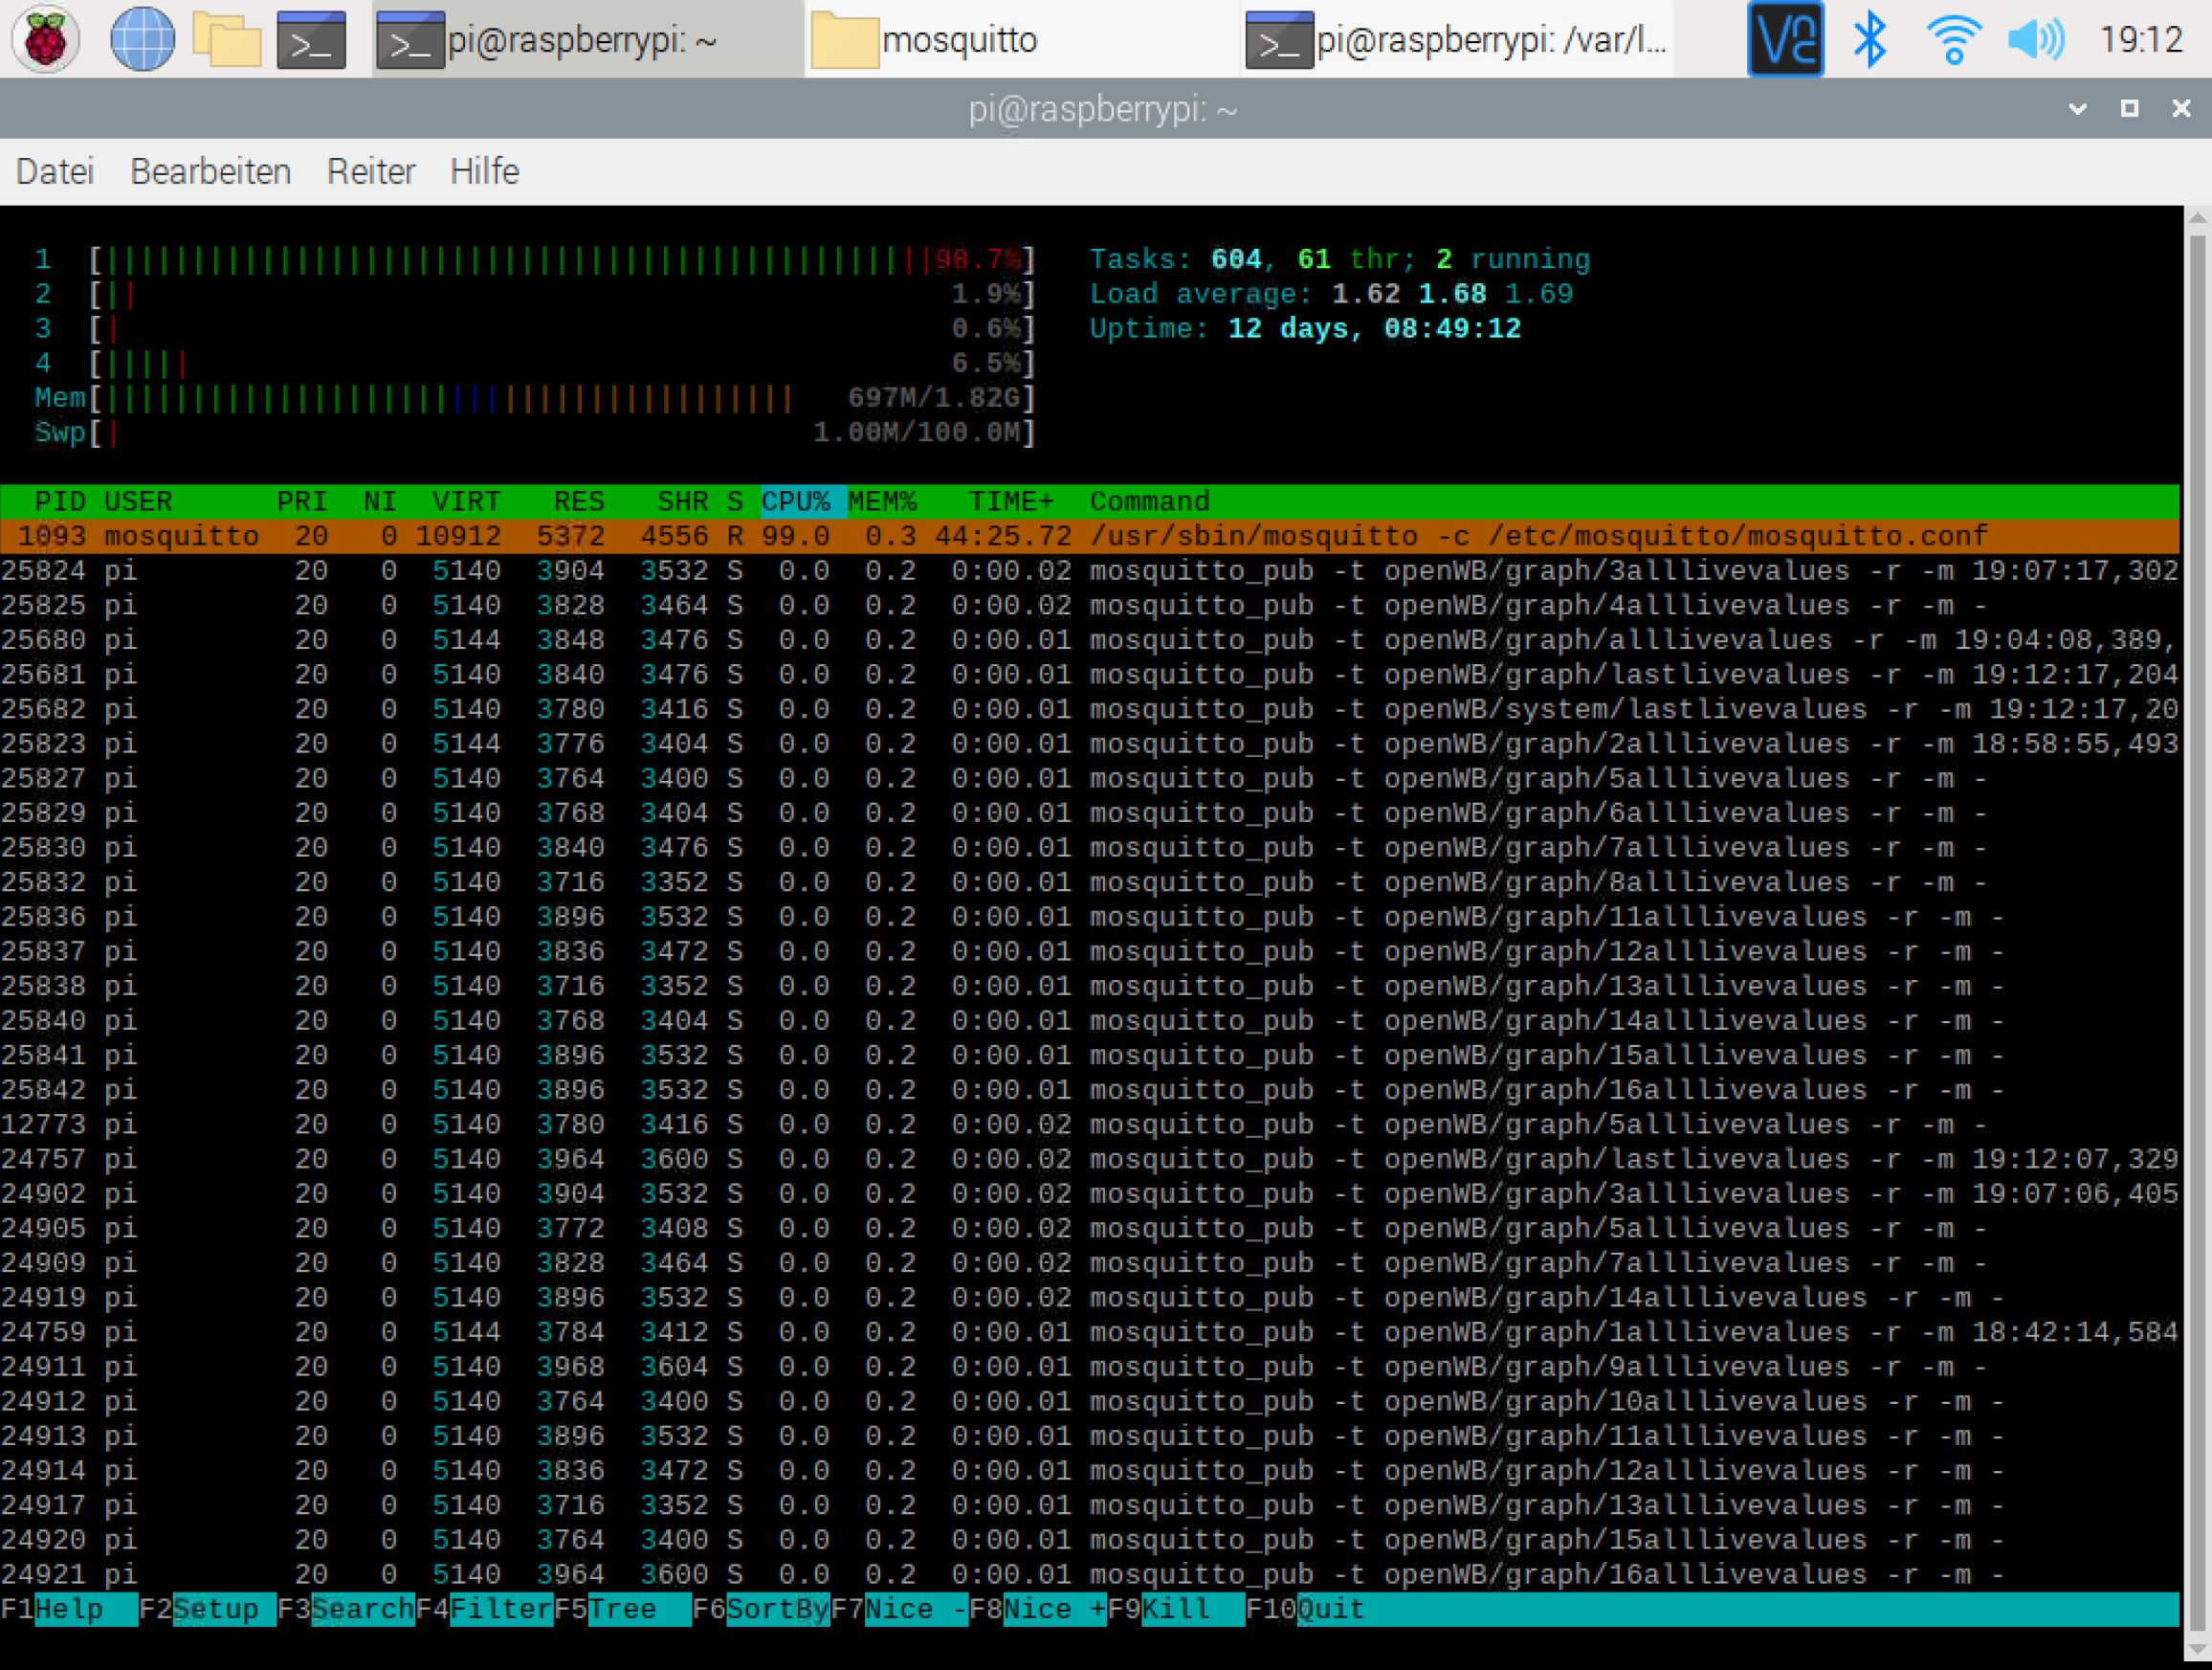Open the Reiter menu
Viewport: 2212px width, 1670px height.
tap(370, 172)
